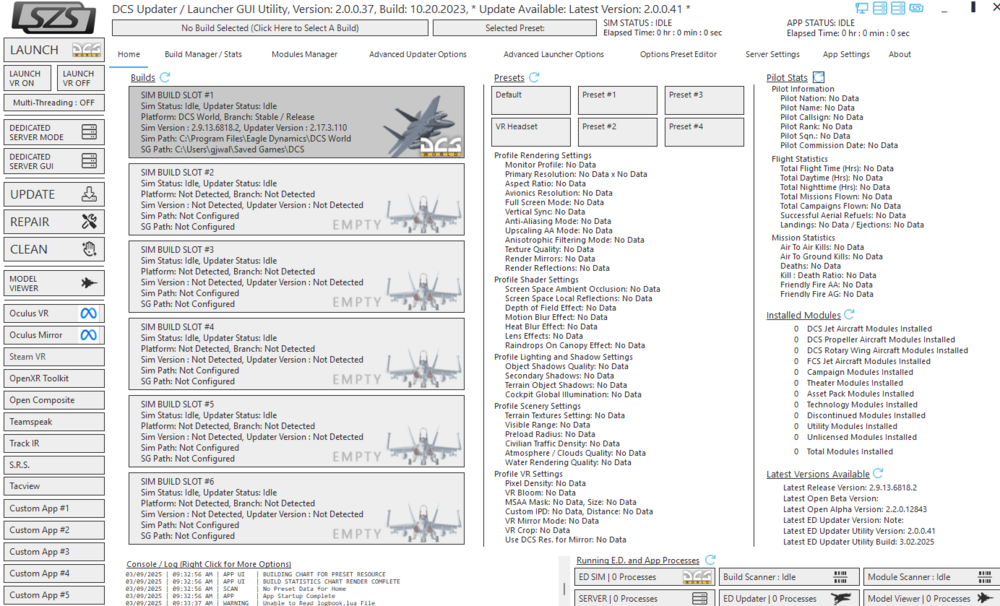
Task: Choose Preset #2
Action: 617,132
